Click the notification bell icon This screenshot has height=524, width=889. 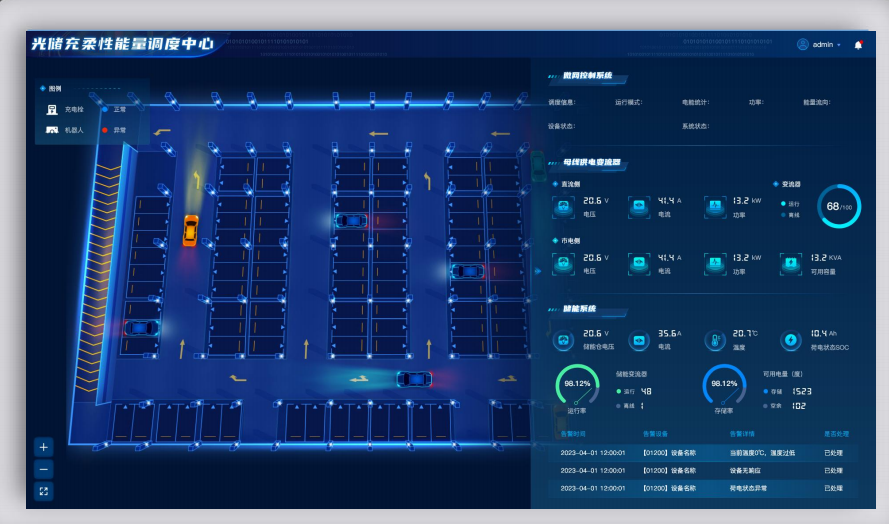pos(858,45)
